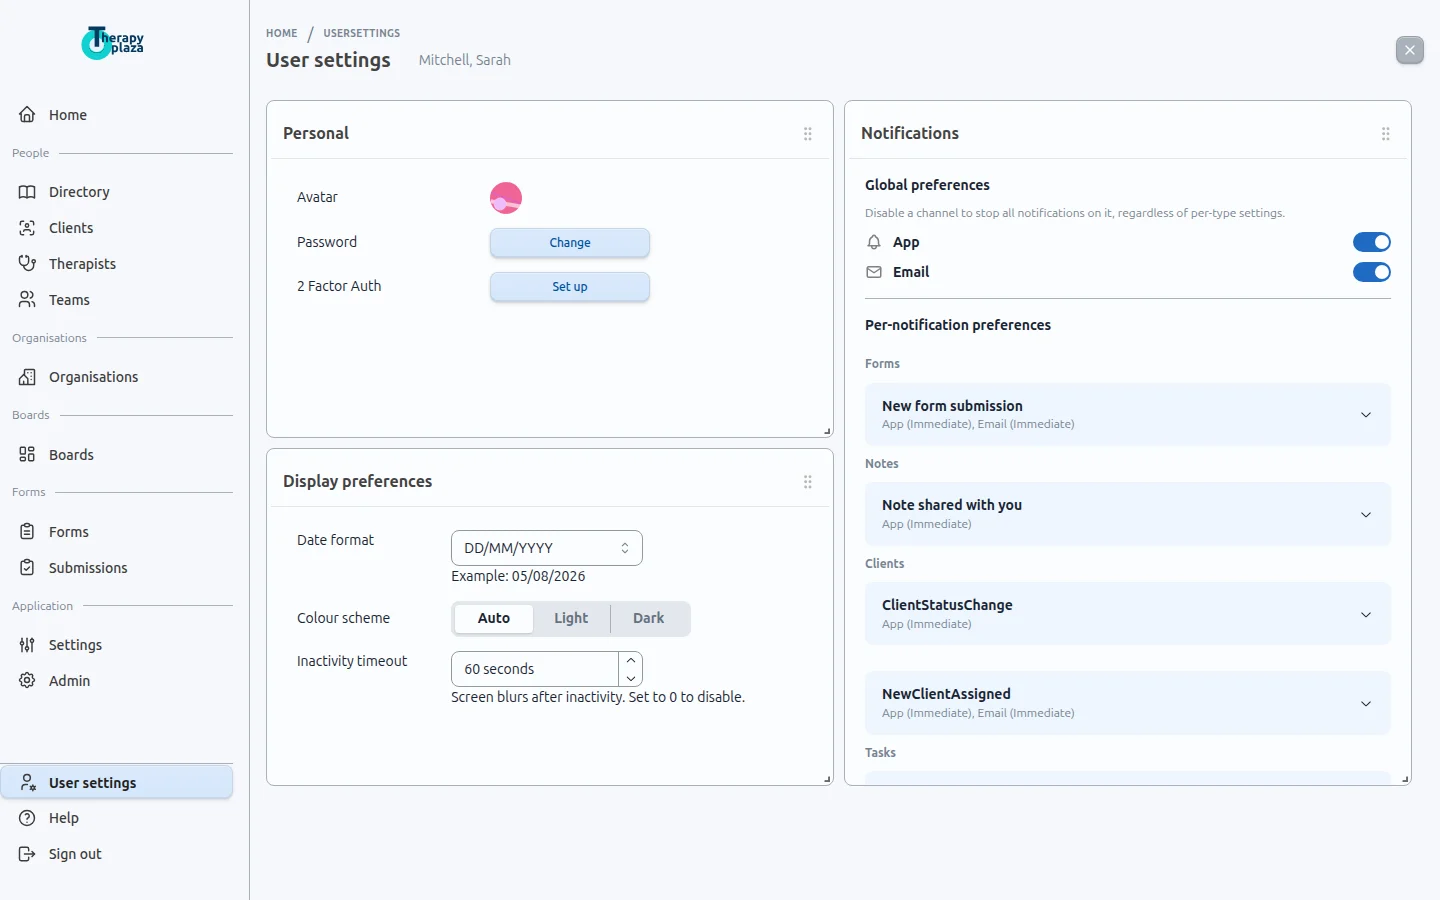The image size is (1440, 900).
Task: Expand New form submission preferences
Action: (1128, 414)
